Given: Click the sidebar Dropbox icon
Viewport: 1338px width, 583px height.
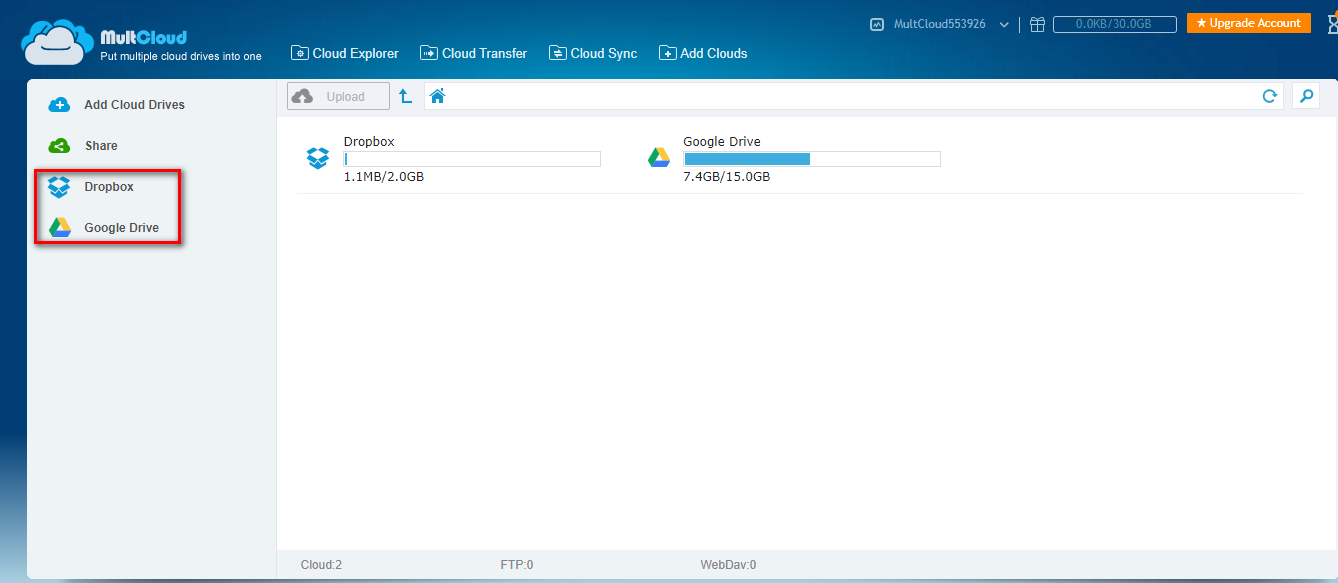Looking at the screenshot, I should click(60, 187).
